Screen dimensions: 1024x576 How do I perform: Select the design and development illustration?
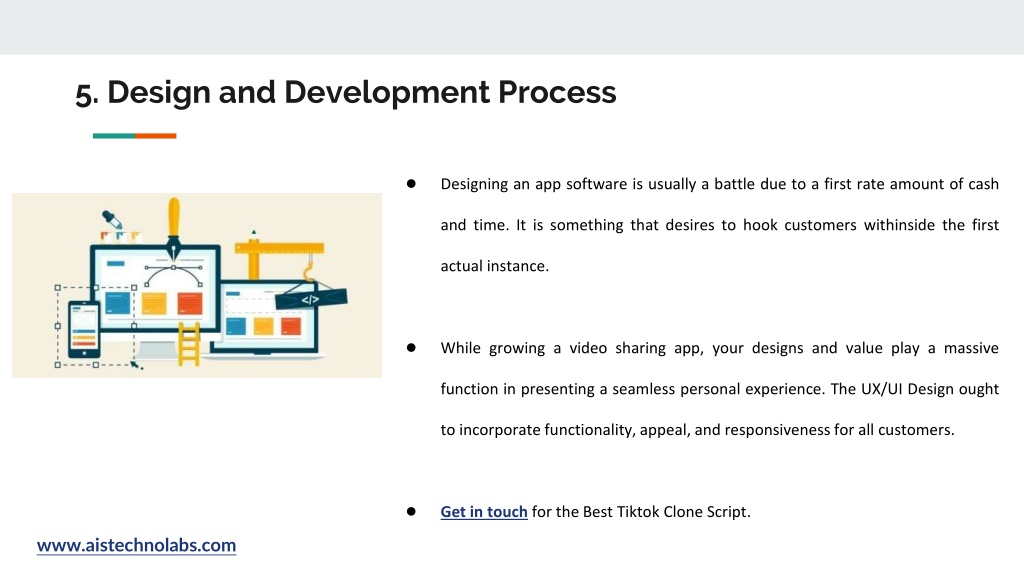(197, 285)
